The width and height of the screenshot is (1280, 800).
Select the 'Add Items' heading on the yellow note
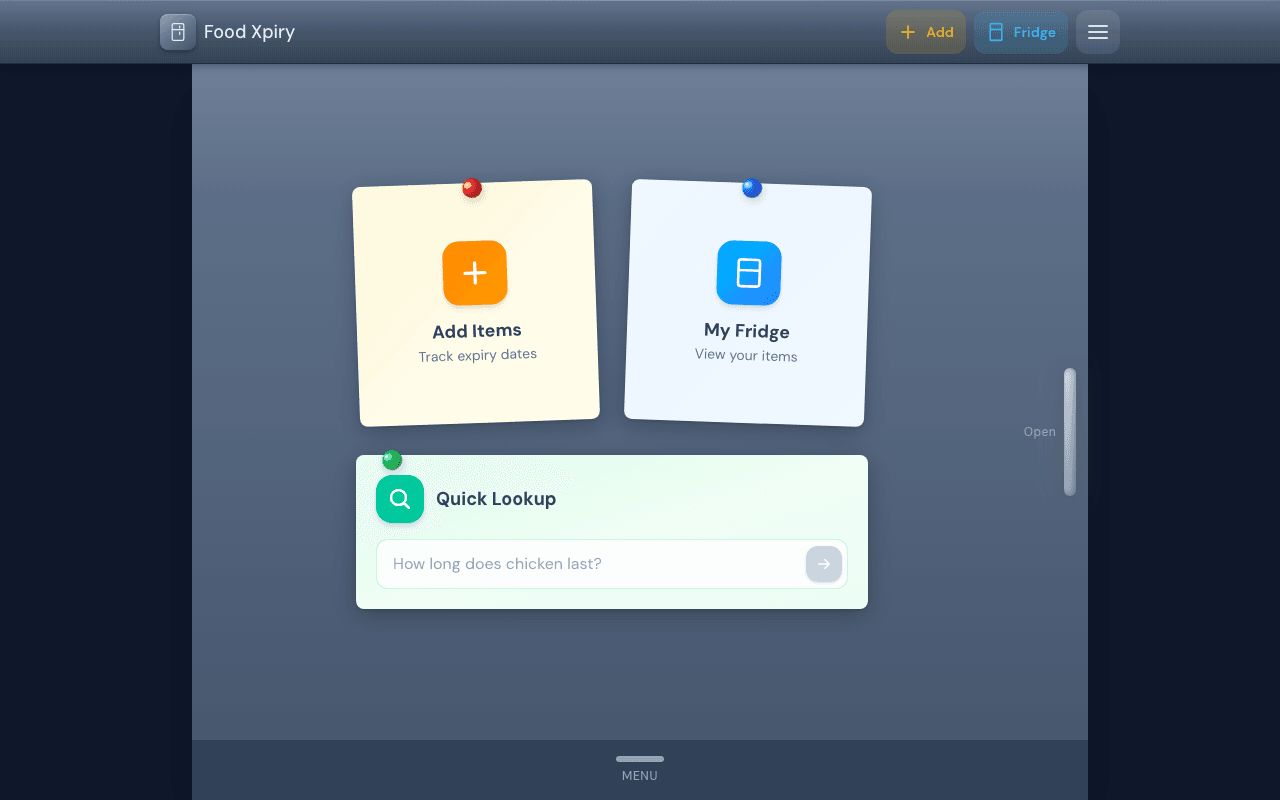point(477,331)
